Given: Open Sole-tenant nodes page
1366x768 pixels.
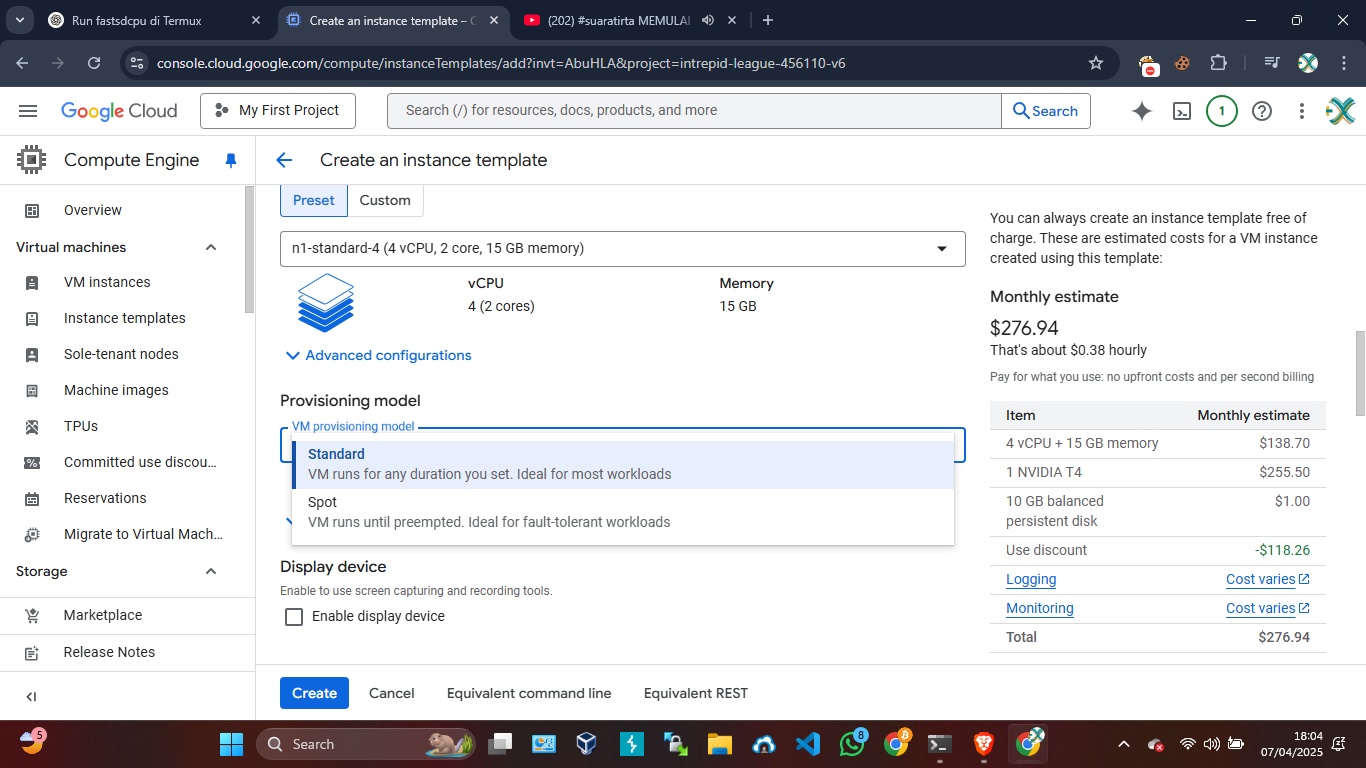Looking at the screenshot, I should tap(121, 354).
